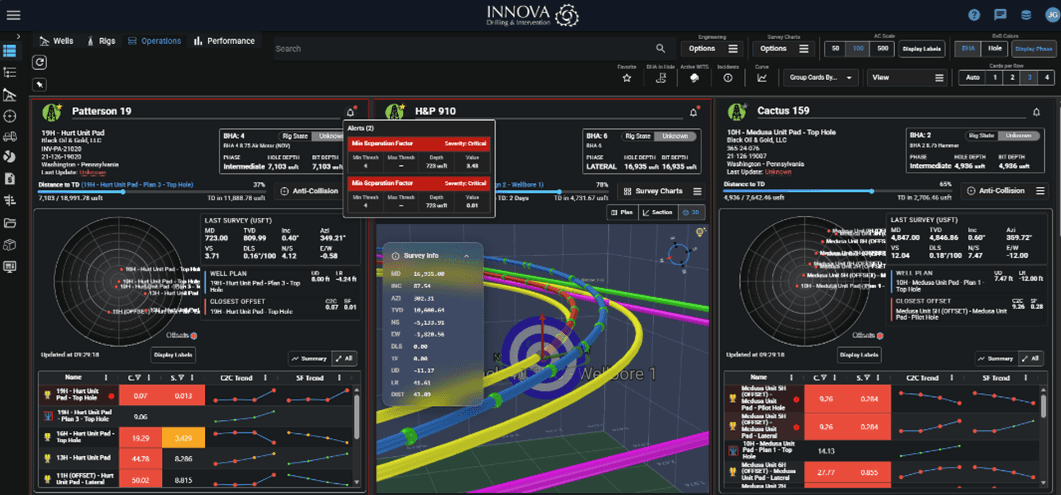Switch to the Wells tab
Screen dimensions: 1061x495
(x=57, y=41)
